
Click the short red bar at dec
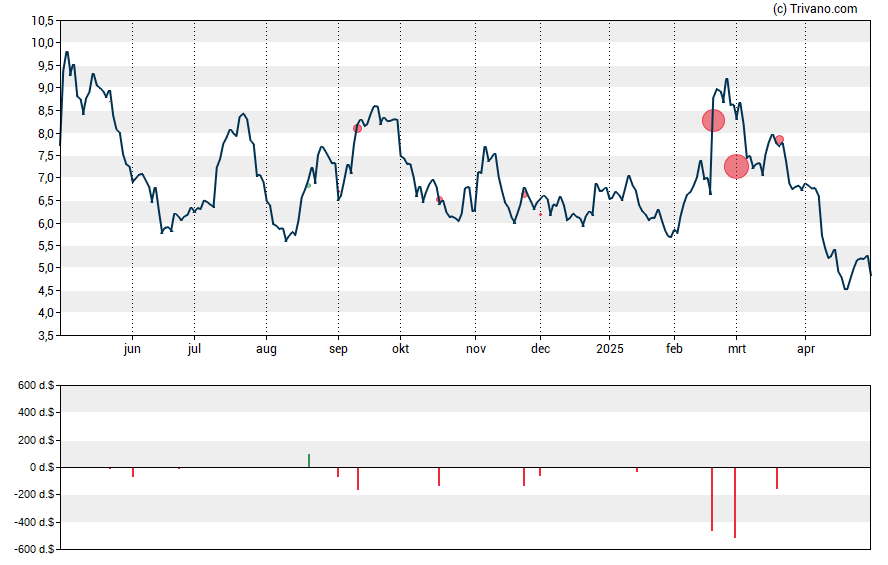click(x=540, y=472)
